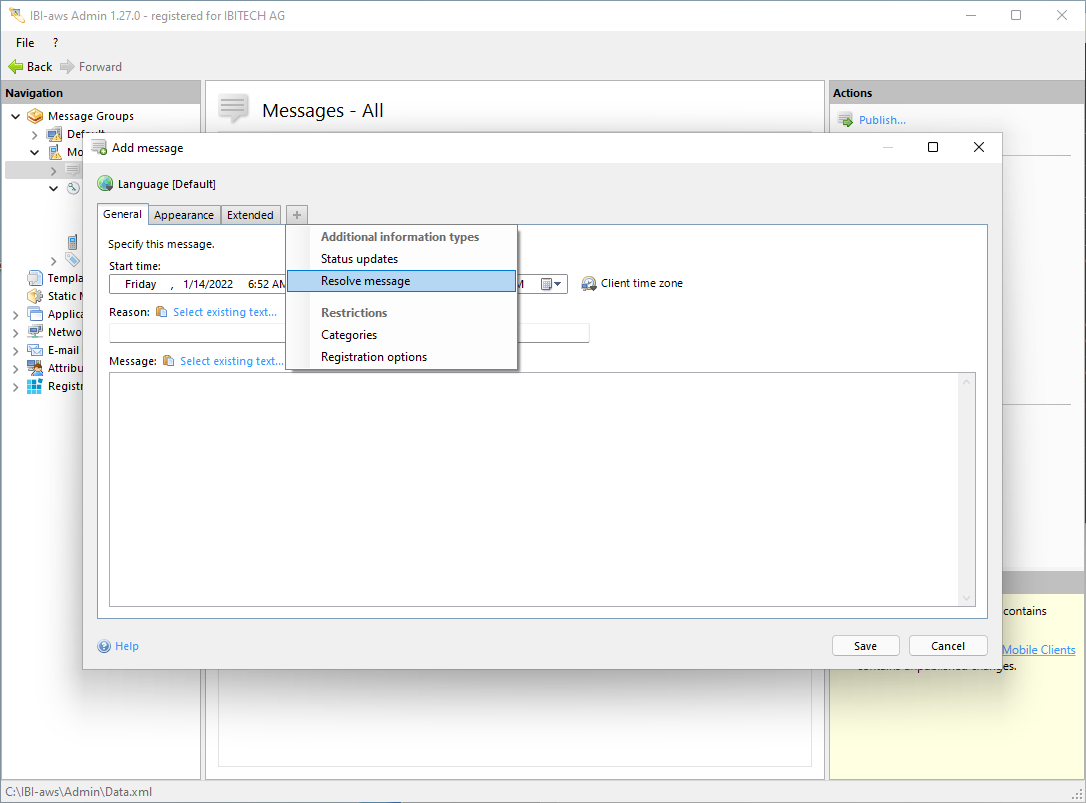Switch to the Appearance tab
Screen dimensions: 1086x803
(x=184, y=215)
